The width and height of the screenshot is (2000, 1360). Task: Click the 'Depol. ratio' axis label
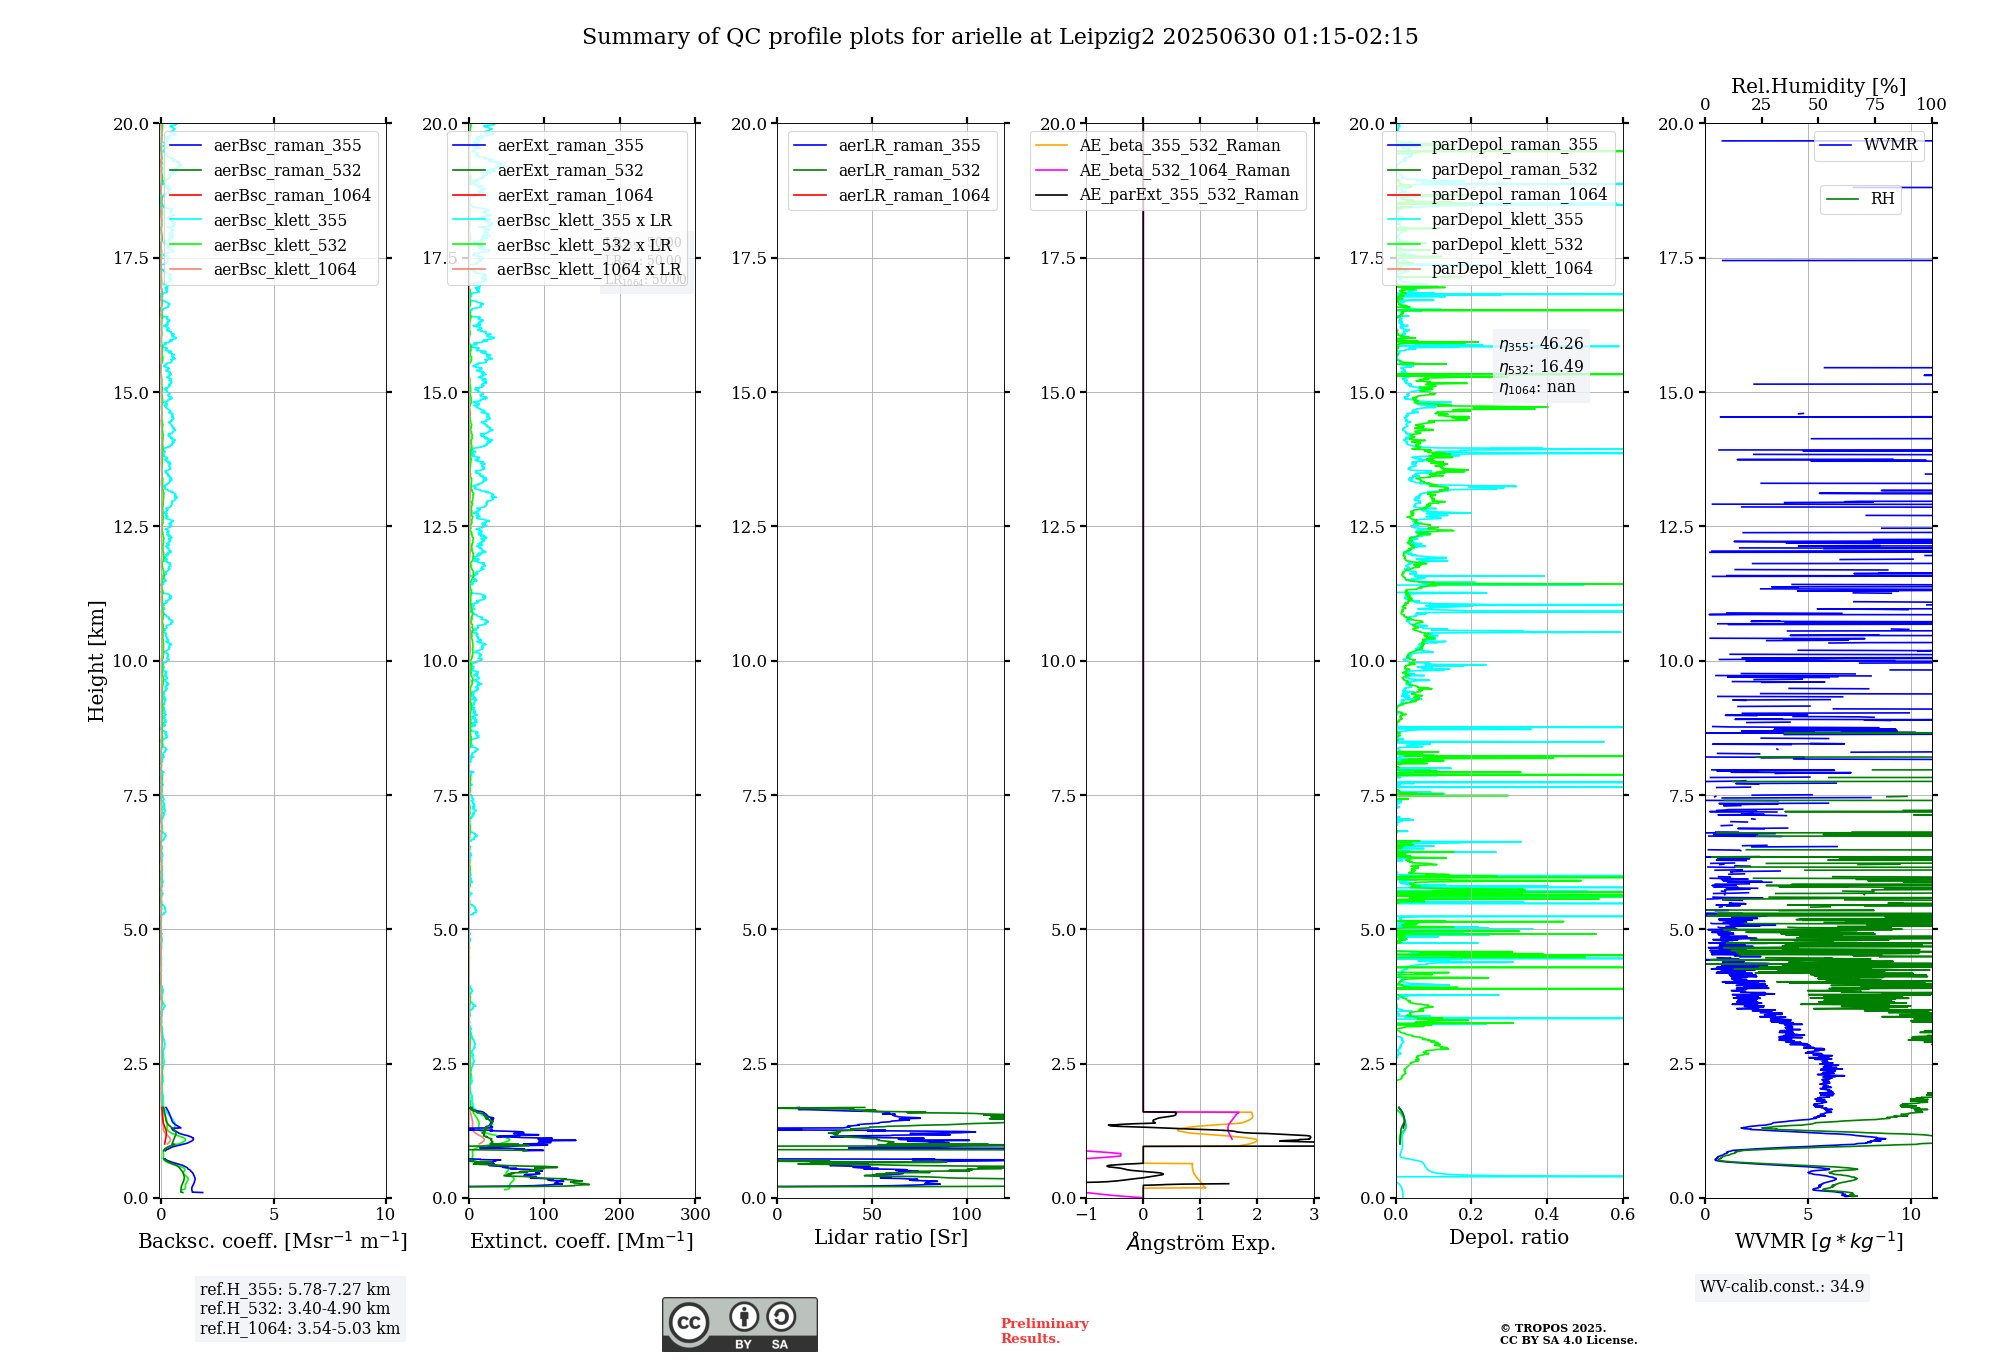click(x=1509, y=1238)
